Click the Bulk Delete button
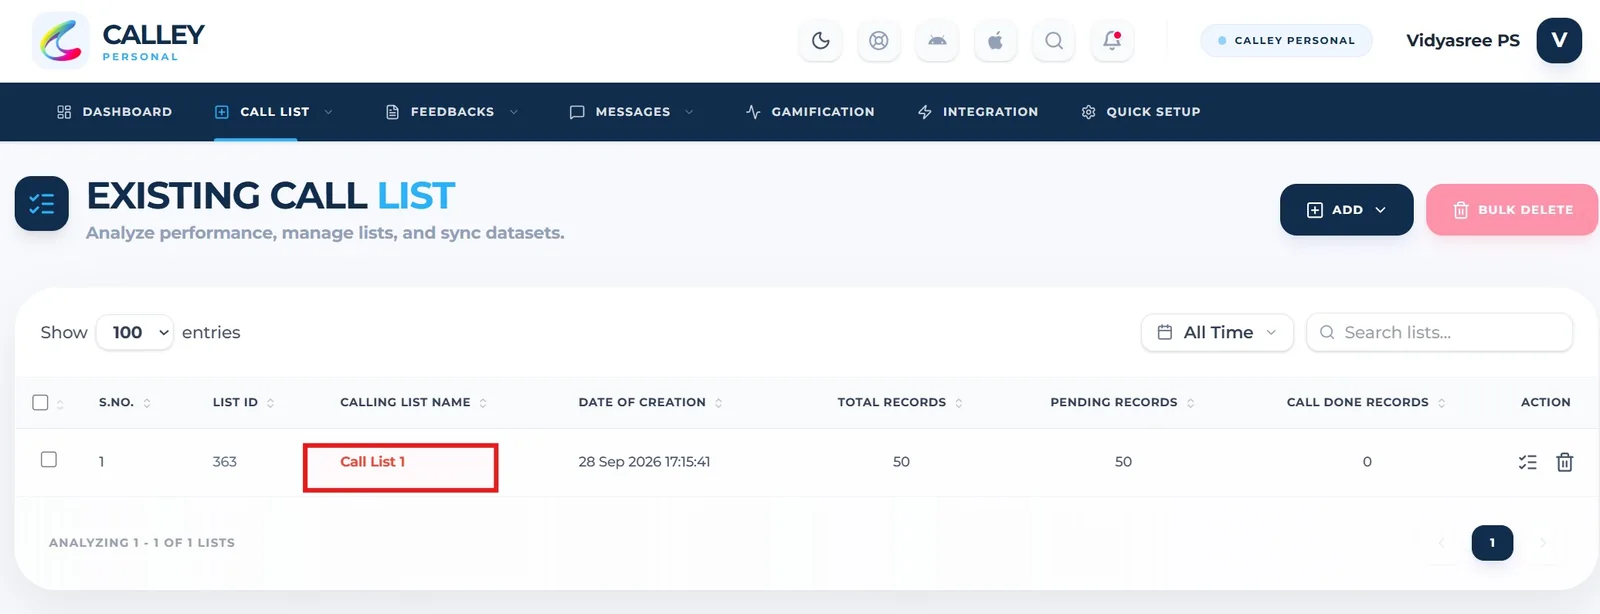The height and width of the screenshot is (614, 1600). [x=1512, y=210]
